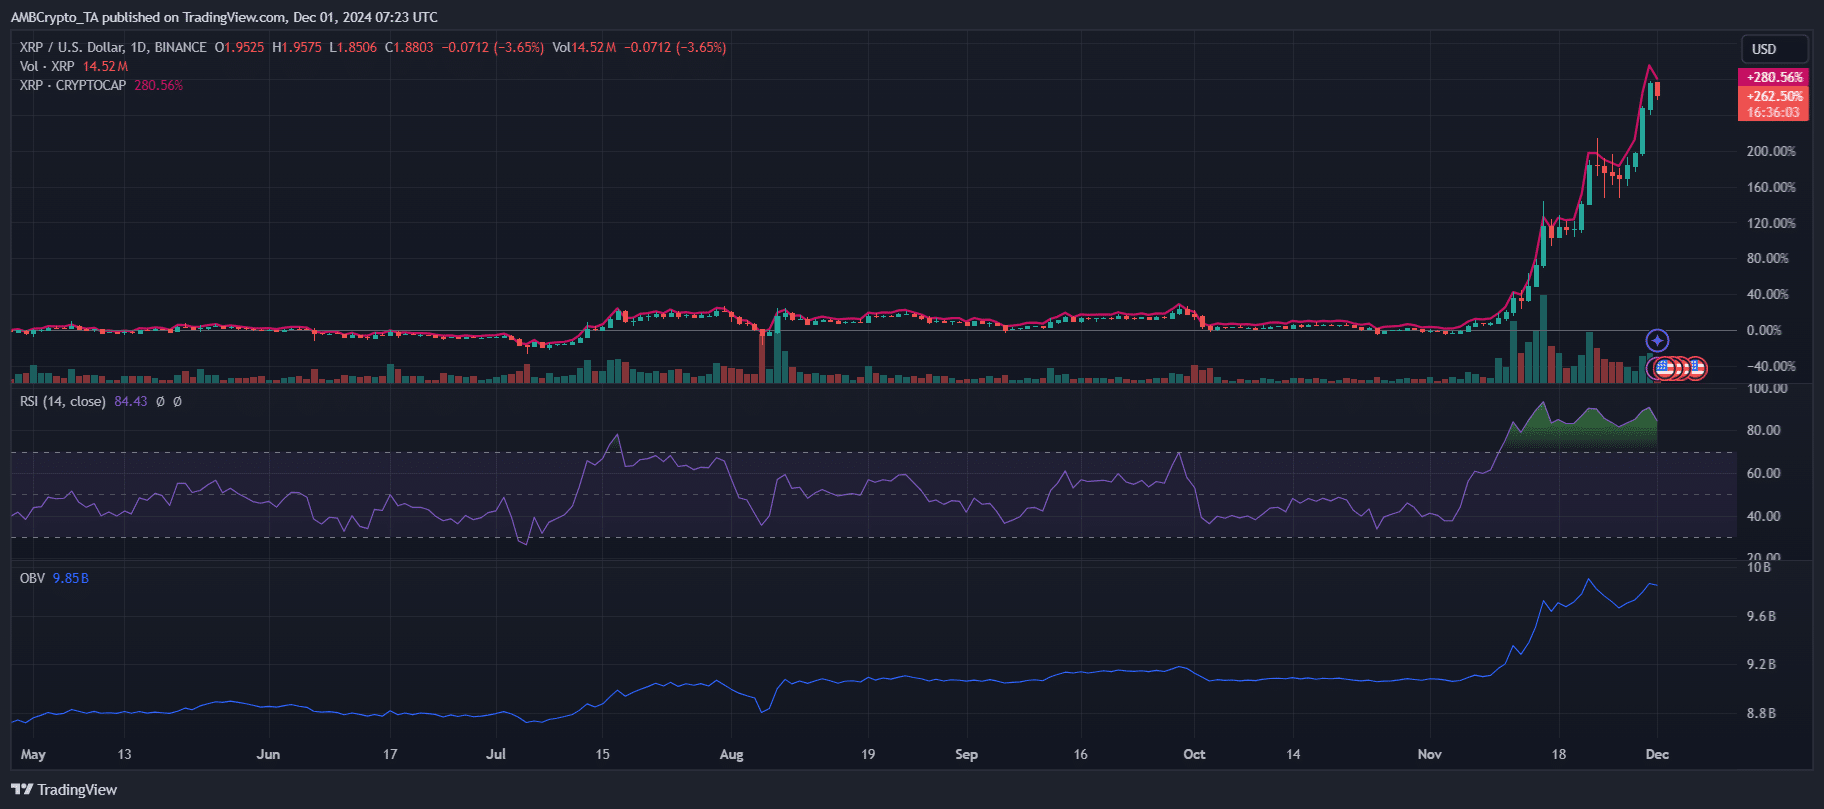Click the Dec label on the time axis
This screenshot has width=1824, height=809.
coord(1657,754)
